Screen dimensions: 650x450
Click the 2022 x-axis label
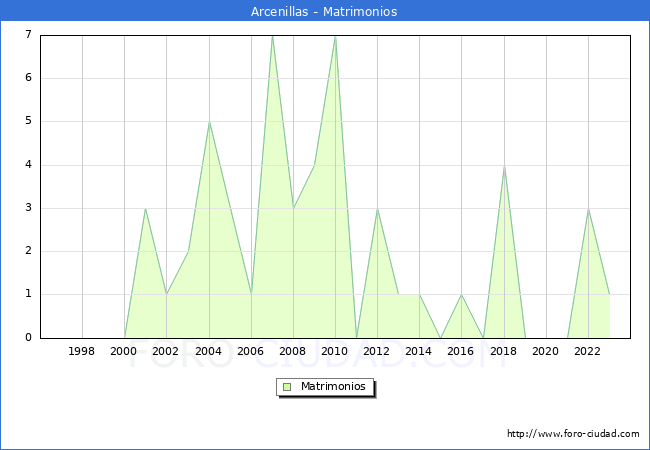coord(588,351)
